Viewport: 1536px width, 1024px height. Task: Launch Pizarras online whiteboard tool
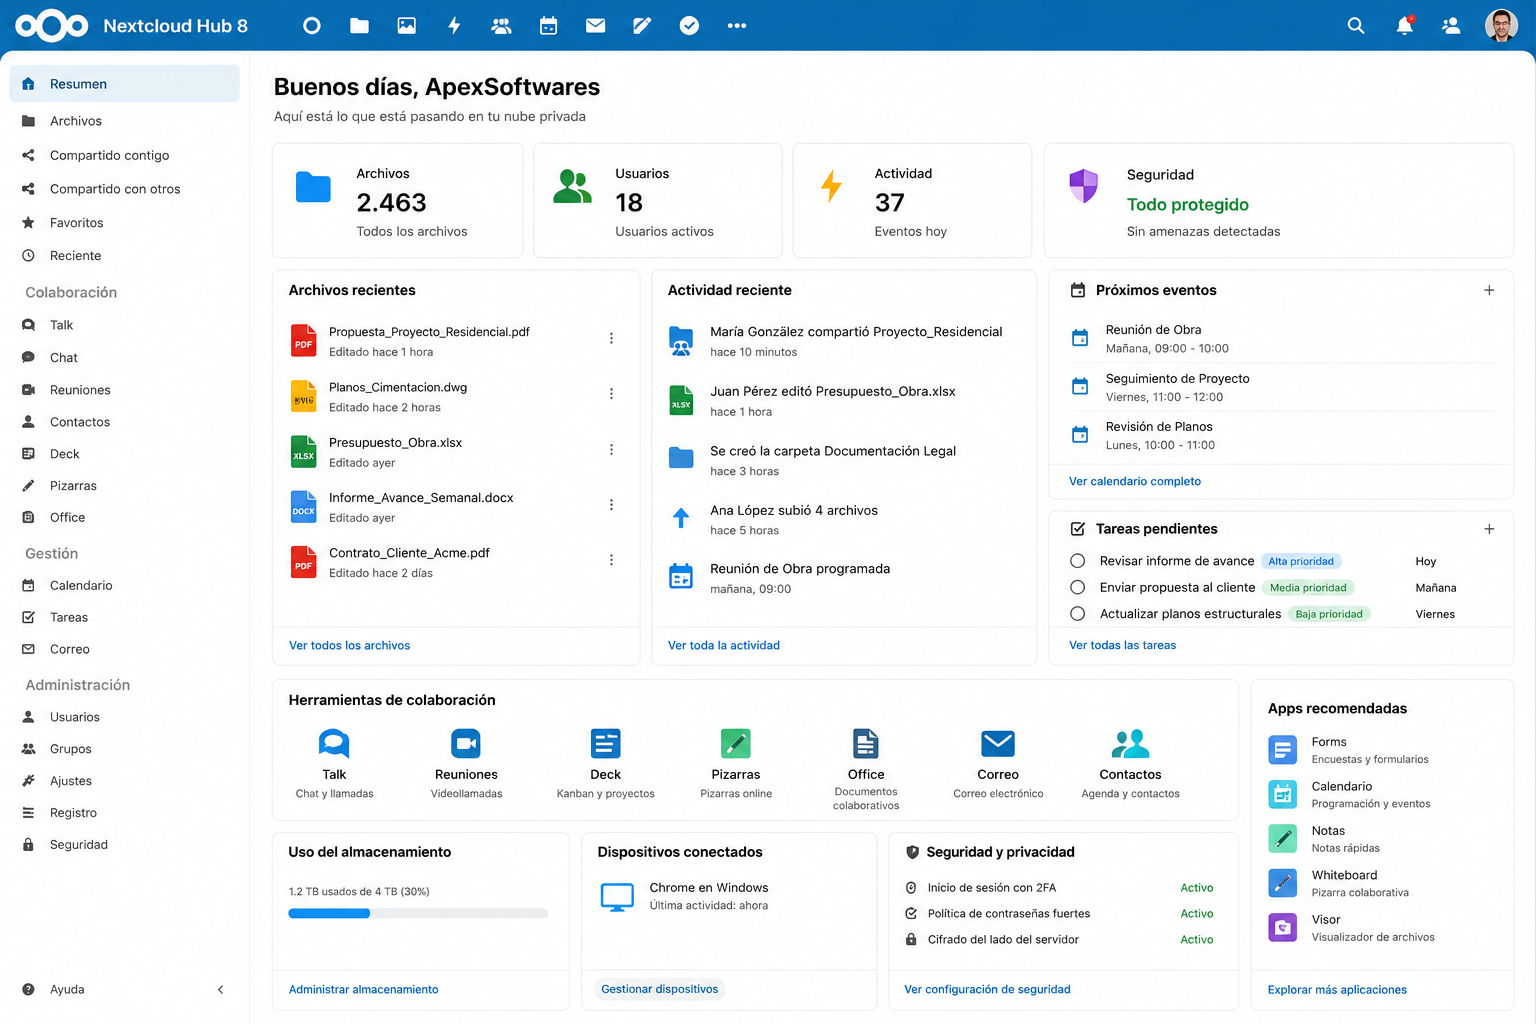(x=736, y=763)
